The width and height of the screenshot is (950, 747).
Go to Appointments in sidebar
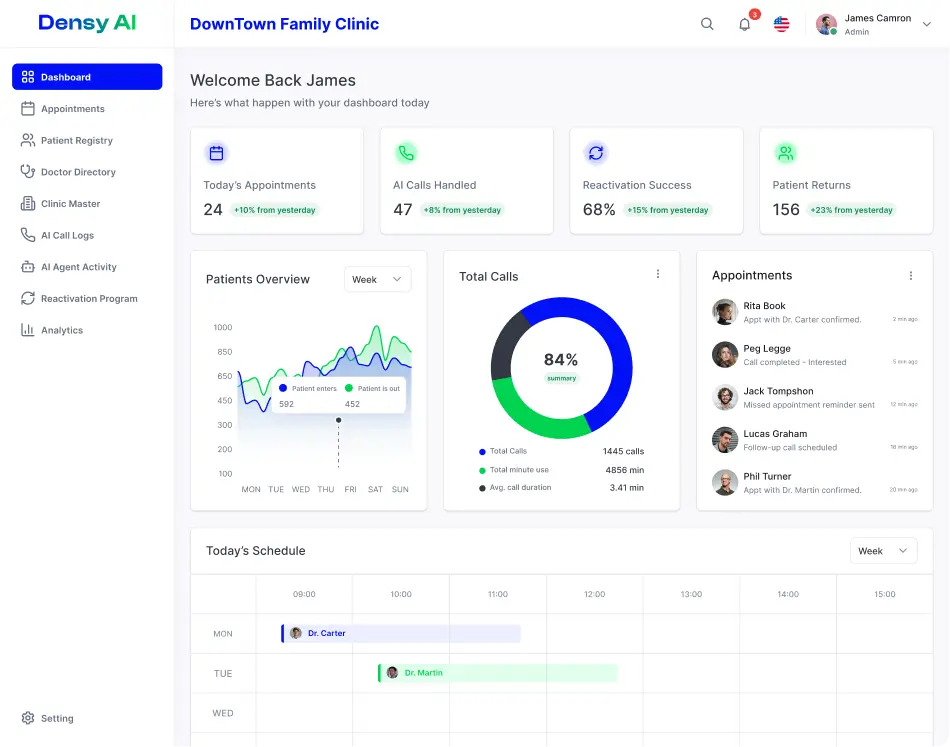point(72,109)
